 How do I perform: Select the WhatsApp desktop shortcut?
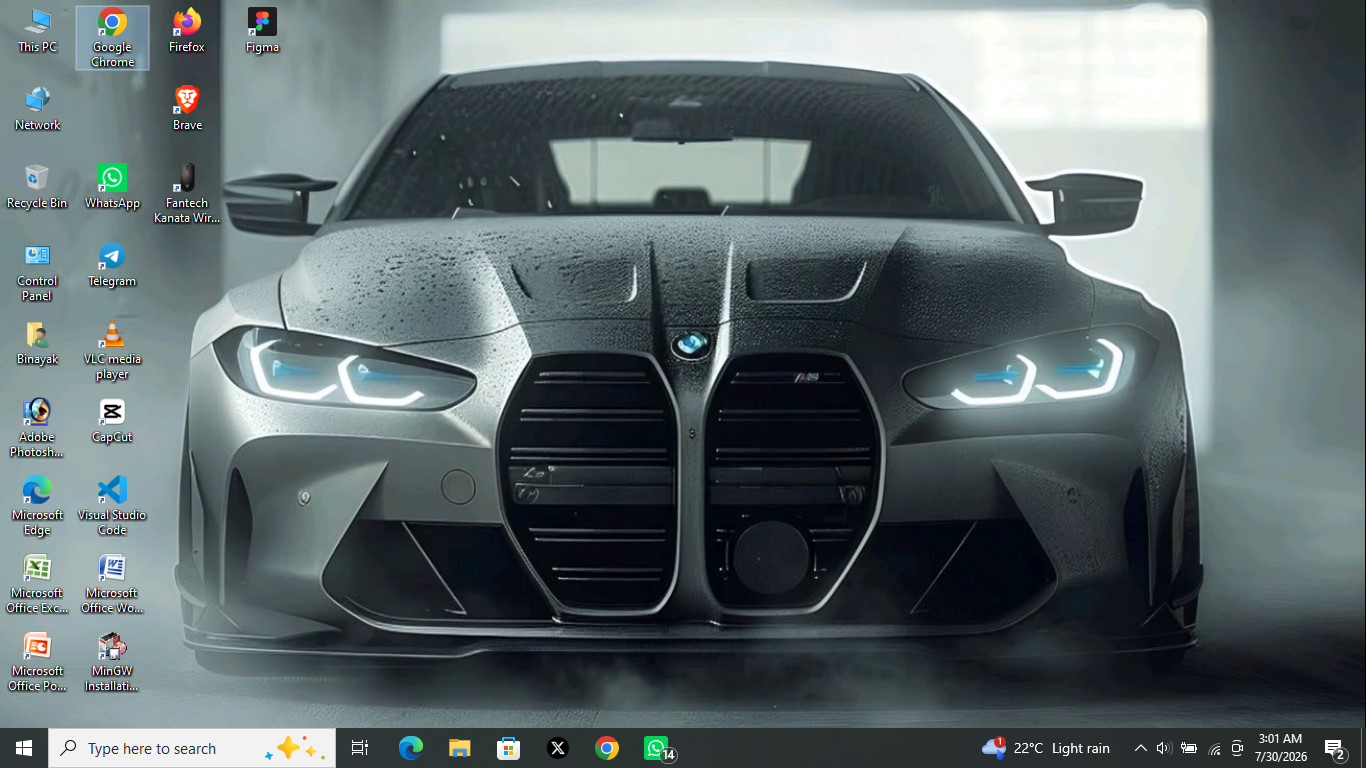click(112, 187)
